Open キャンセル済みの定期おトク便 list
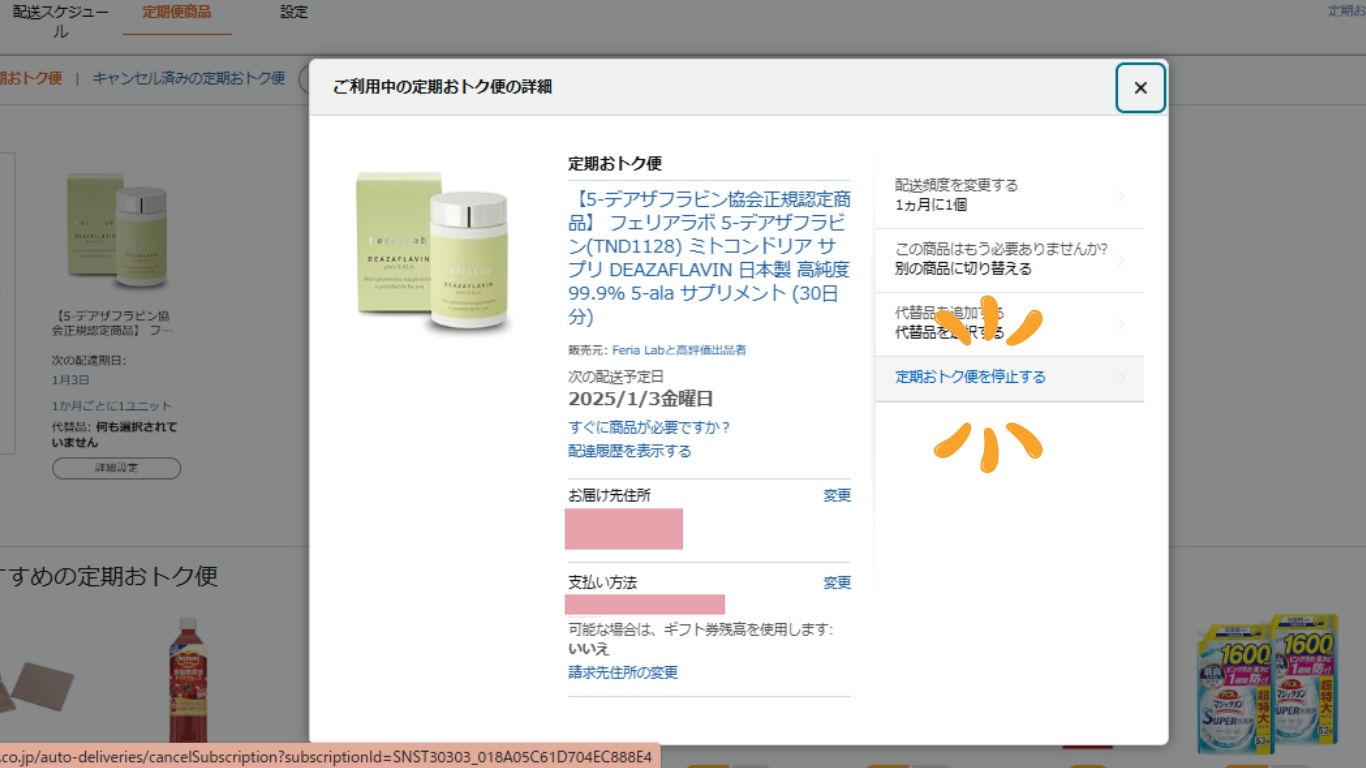 (189, 78)
